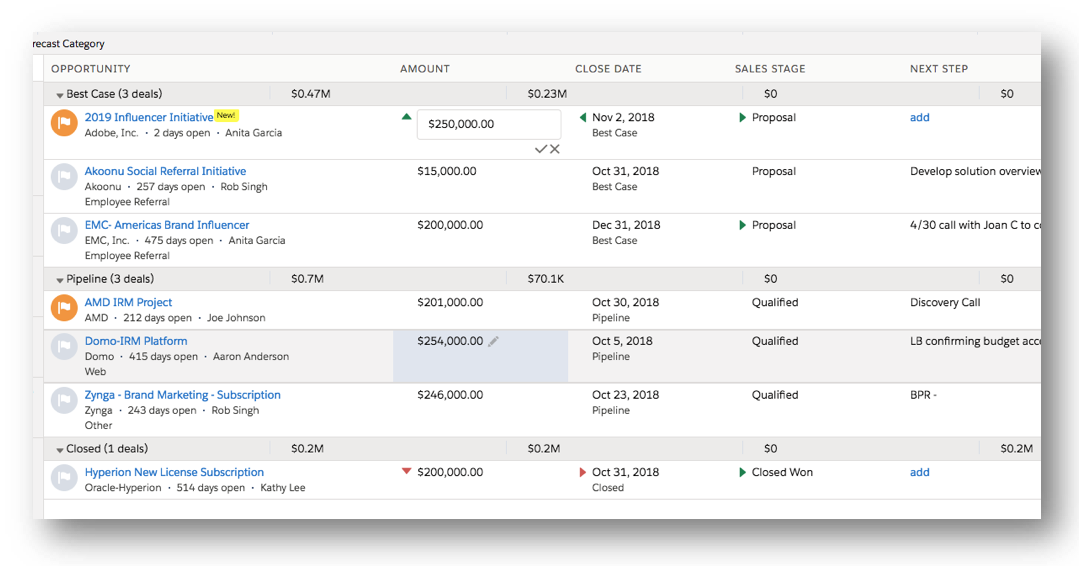Click red down arrow beside Hyperion amount
Viewport: 1079px width, 566px height.
pos(407,471)
